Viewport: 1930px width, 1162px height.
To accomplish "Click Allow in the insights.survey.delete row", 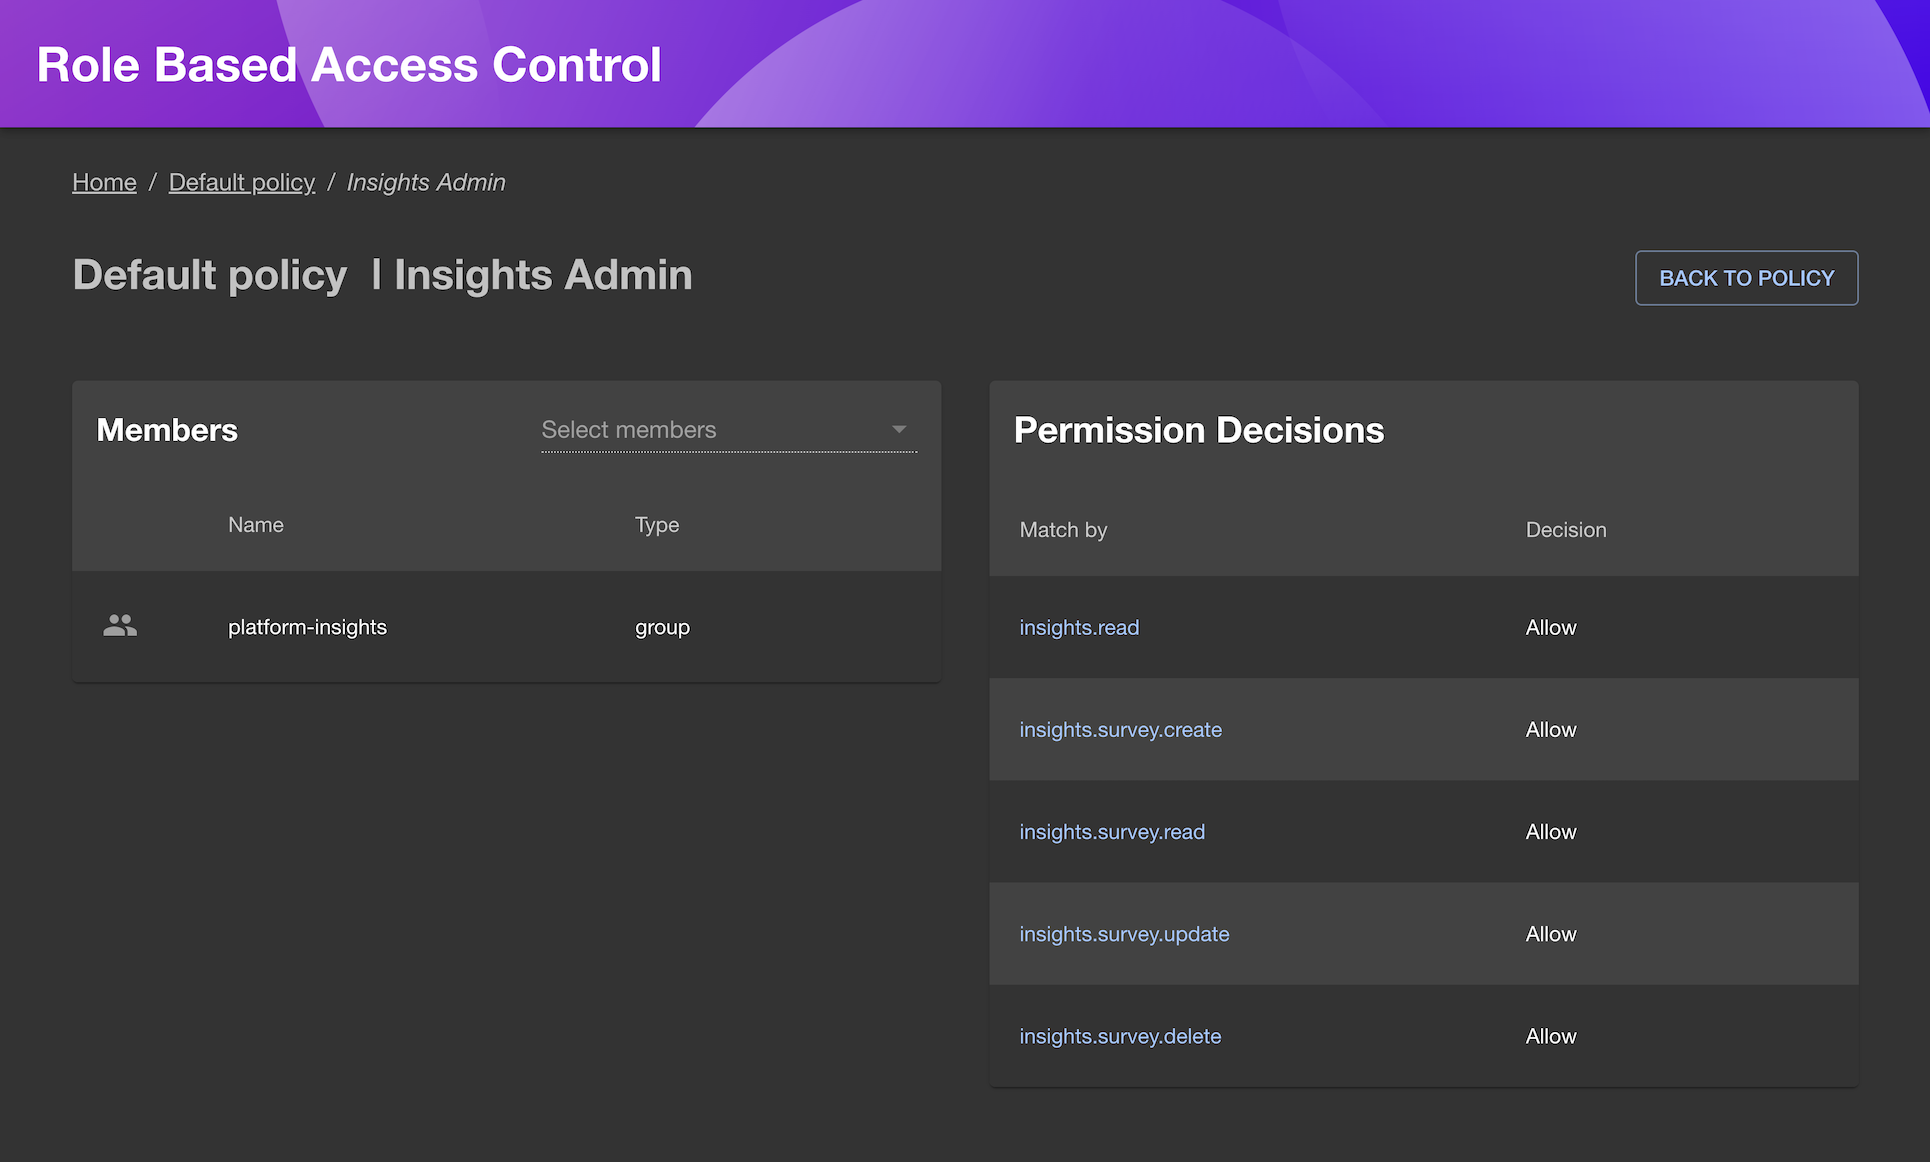I will click(1551, 1035).
